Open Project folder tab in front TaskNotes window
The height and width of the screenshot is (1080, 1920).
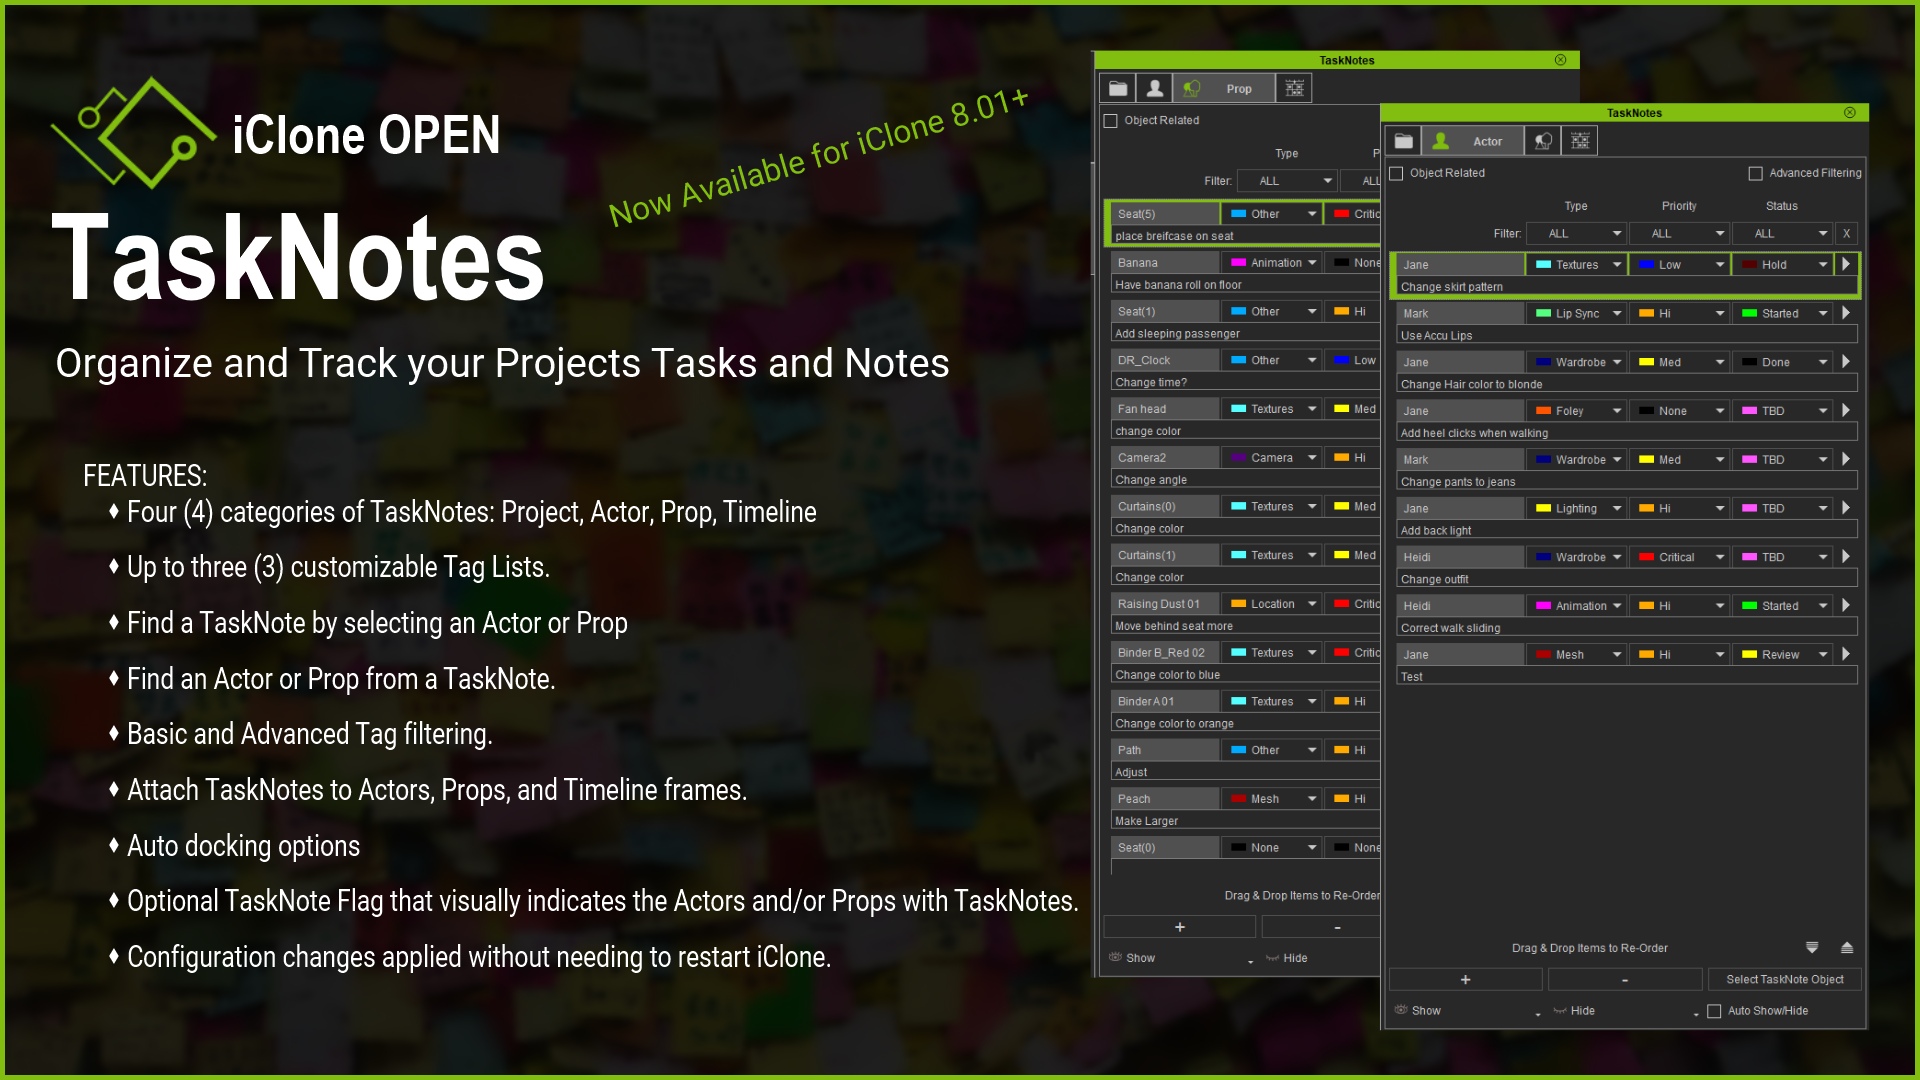tap(1404, 141)
